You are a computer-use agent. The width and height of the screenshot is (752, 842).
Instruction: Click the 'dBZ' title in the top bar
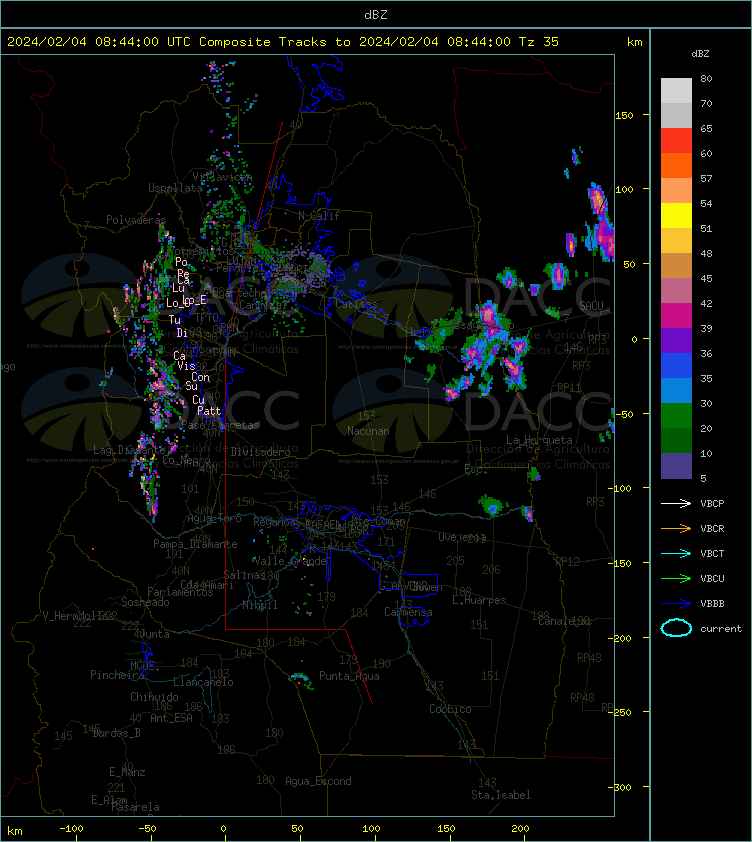click(375, 15)
